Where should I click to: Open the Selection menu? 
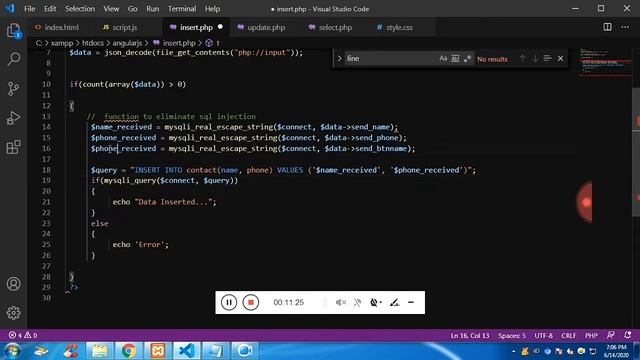click(80, 9)
